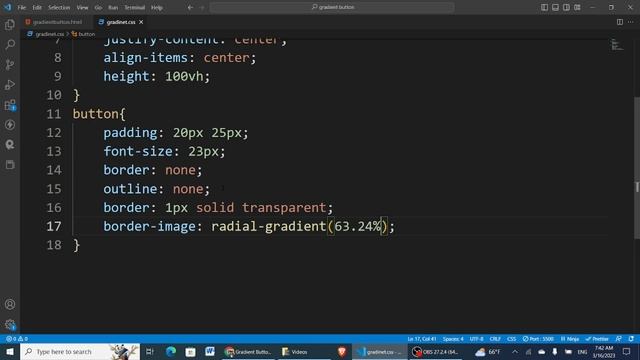640x360 pixels.
Task: Open the activity bar icon below the lightning bolt
Action: click(x=10, y=144)
